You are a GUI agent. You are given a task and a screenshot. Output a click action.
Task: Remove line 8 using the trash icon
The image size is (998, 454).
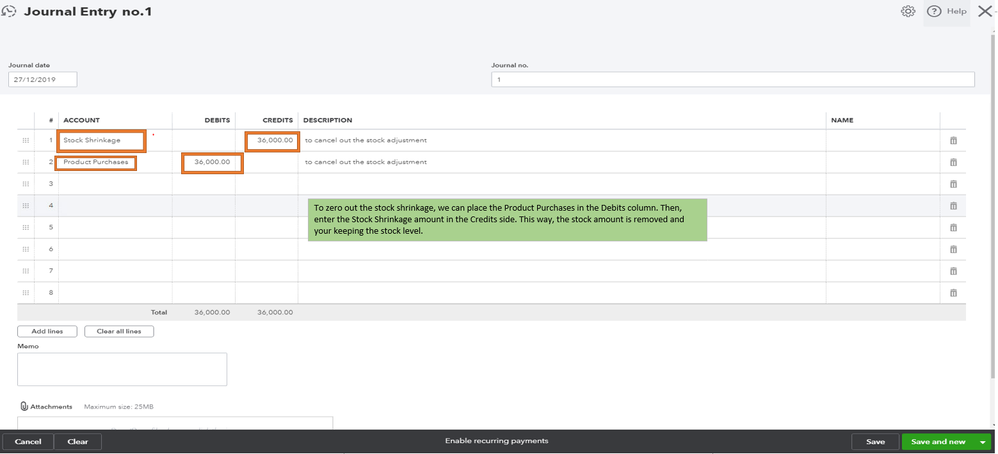pyautogui.click(x=953, y=293)
